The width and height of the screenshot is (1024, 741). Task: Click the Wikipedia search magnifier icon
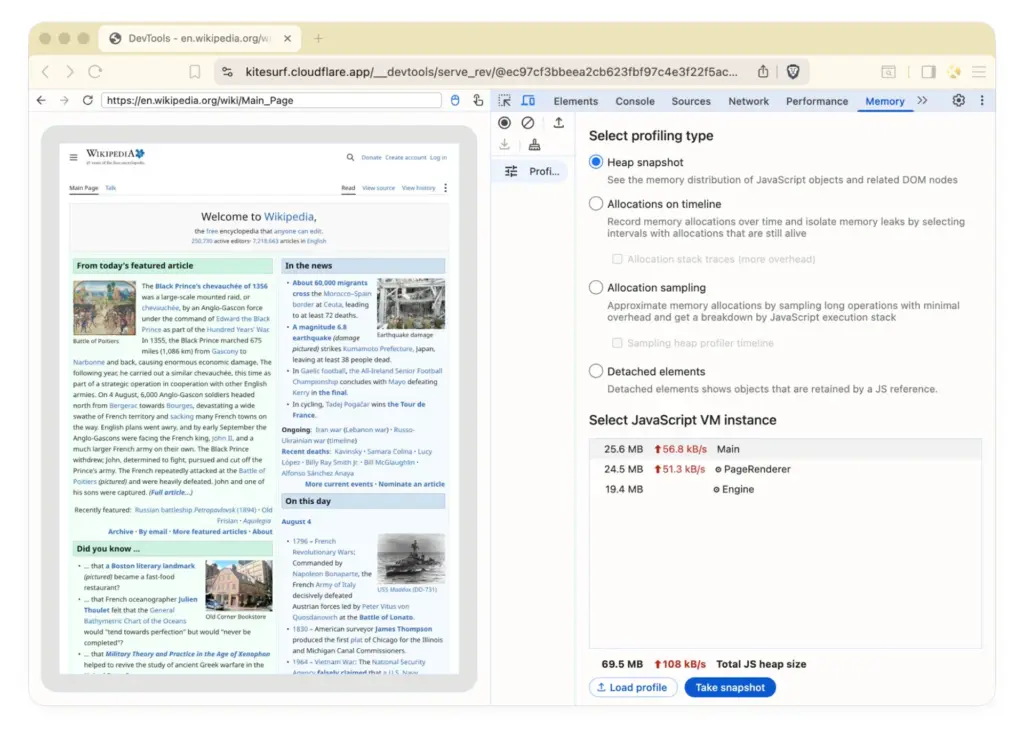[350, 157]
